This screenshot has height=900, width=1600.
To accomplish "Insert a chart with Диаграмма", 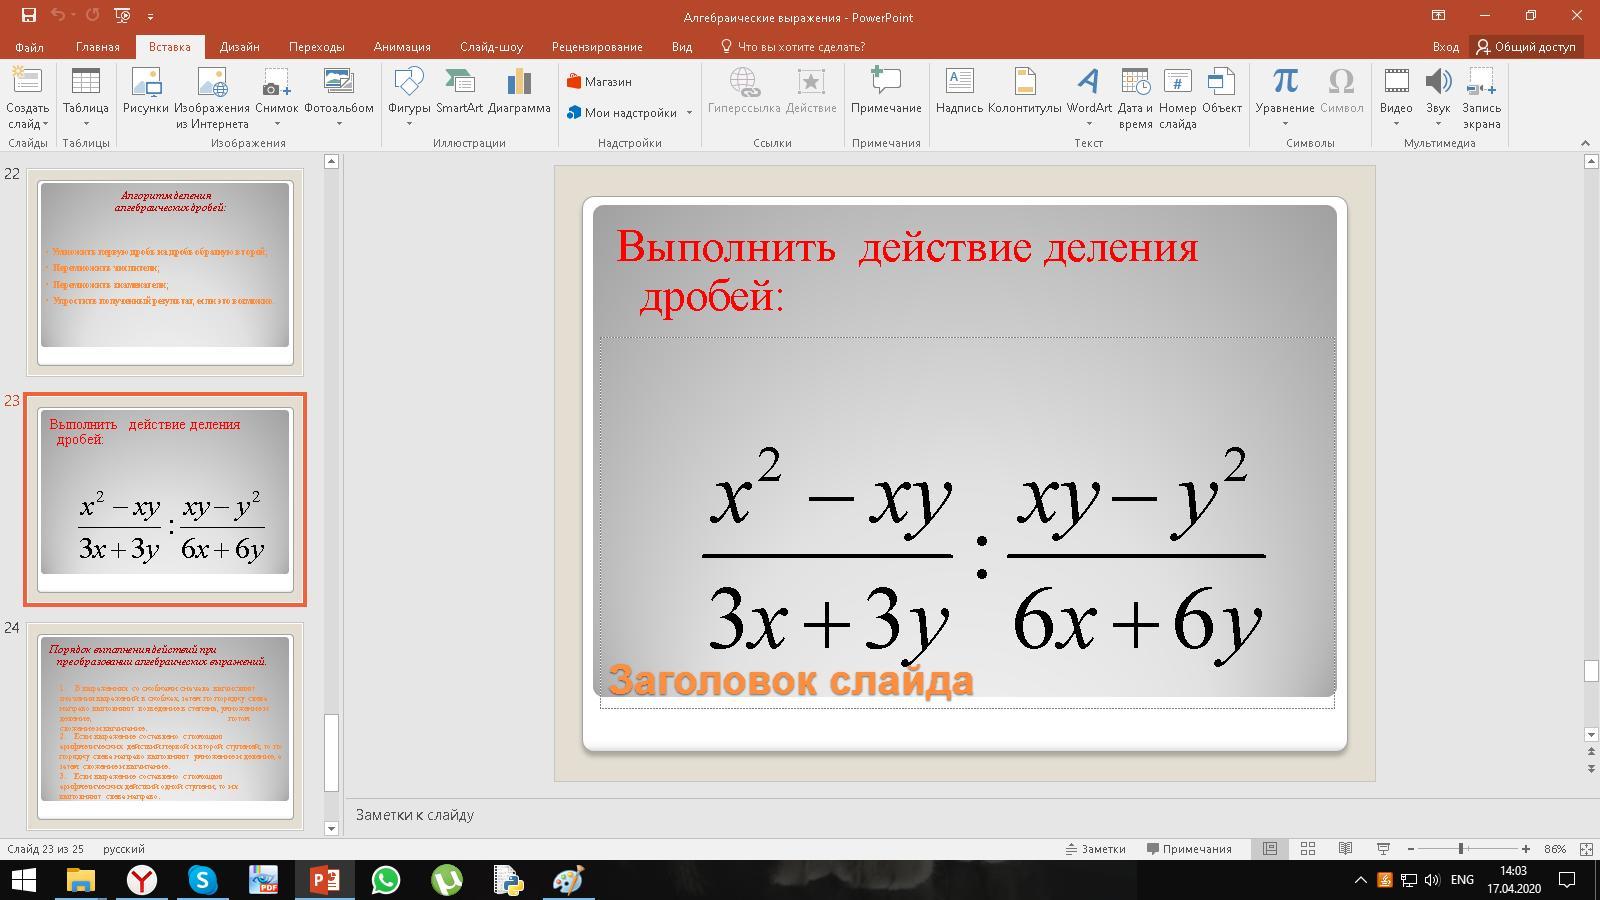I will 519,90.
